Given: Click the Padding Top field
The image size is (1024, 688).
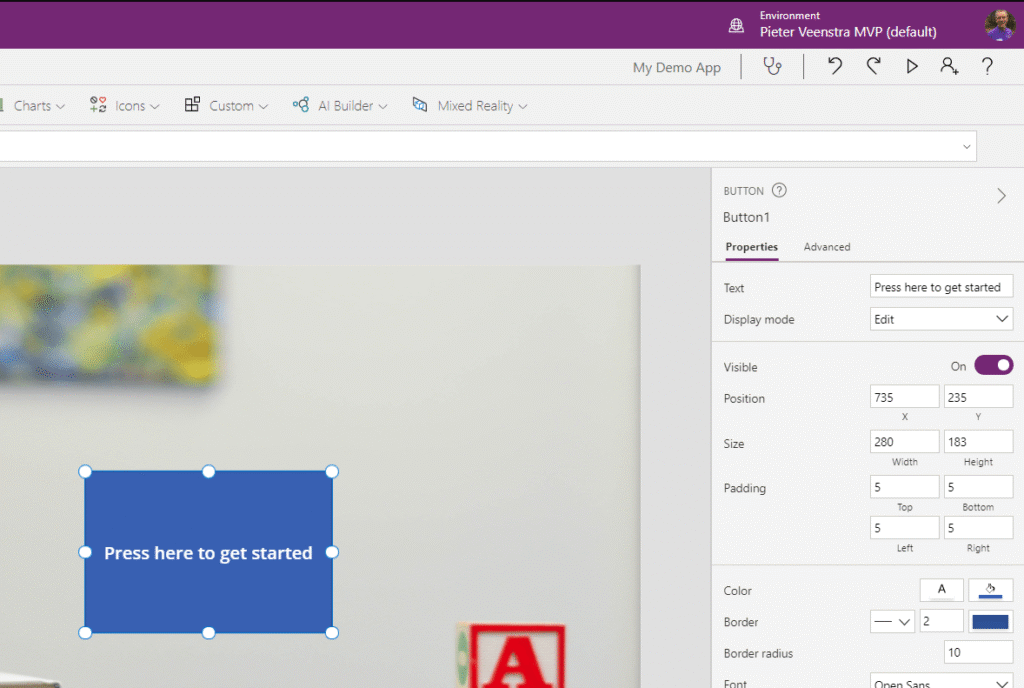Looking at the screenshot, I should 904,487.
